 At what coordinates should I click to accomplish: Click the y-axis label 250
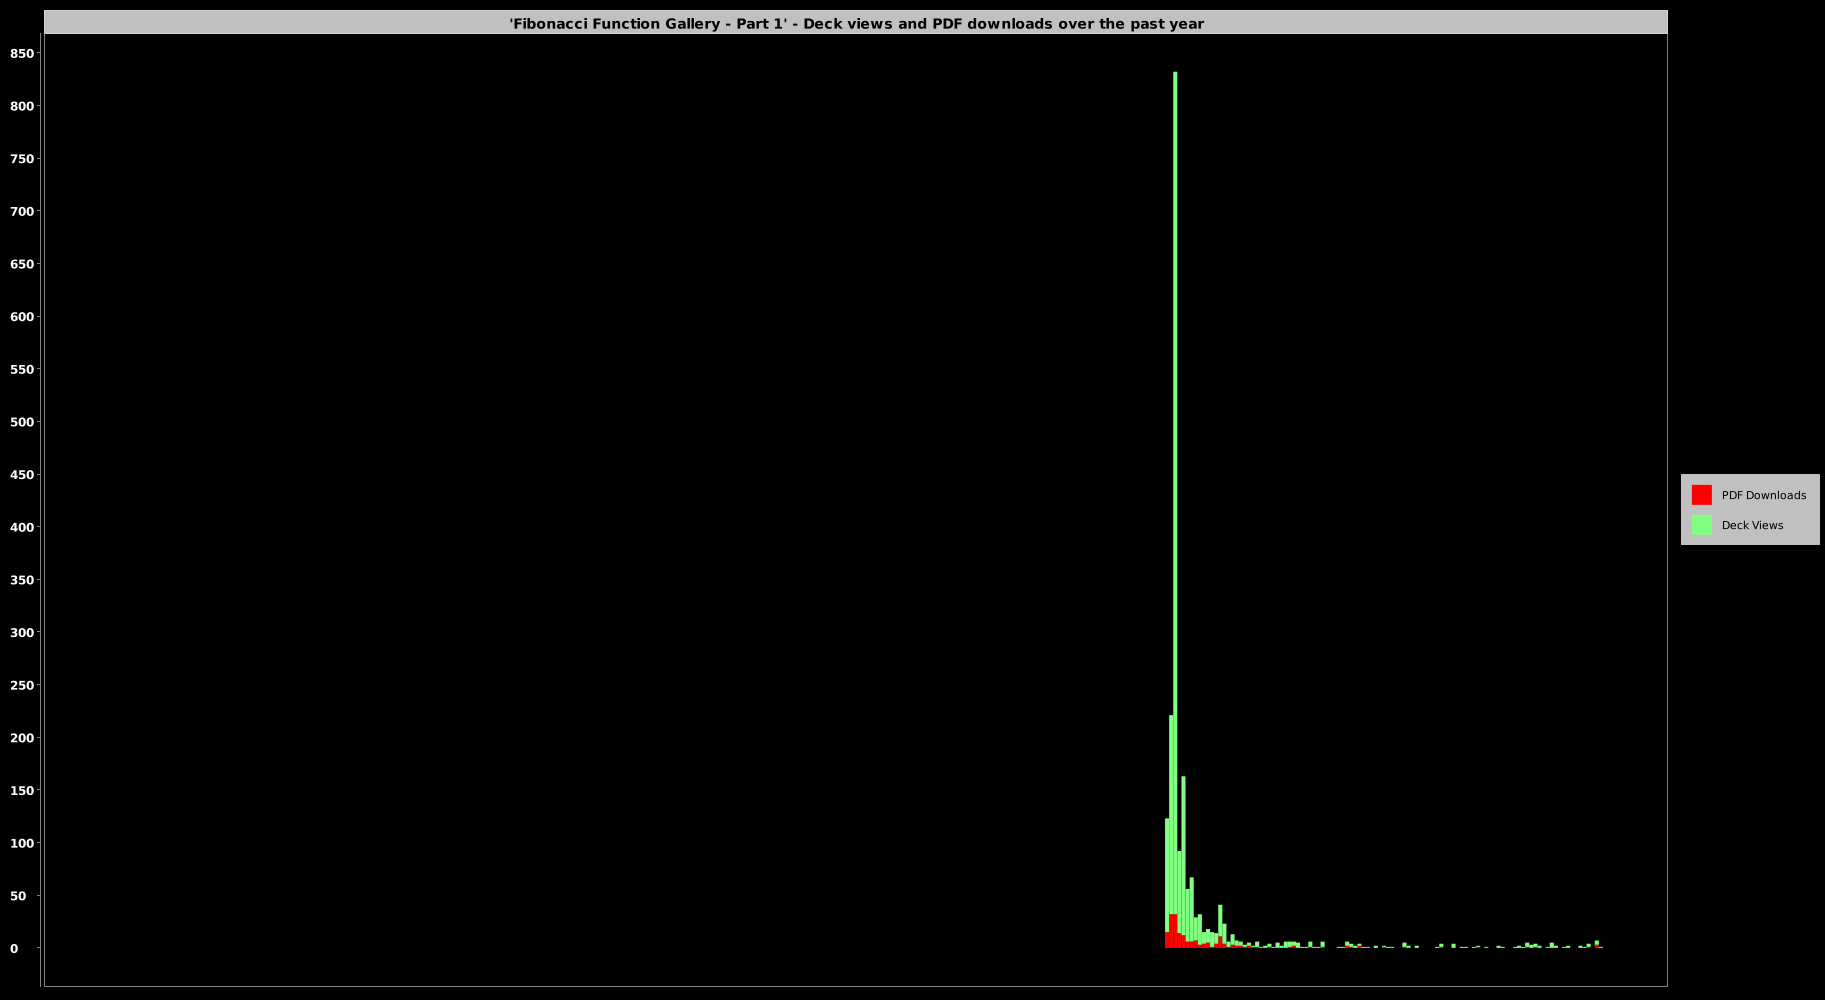[22, 685]
